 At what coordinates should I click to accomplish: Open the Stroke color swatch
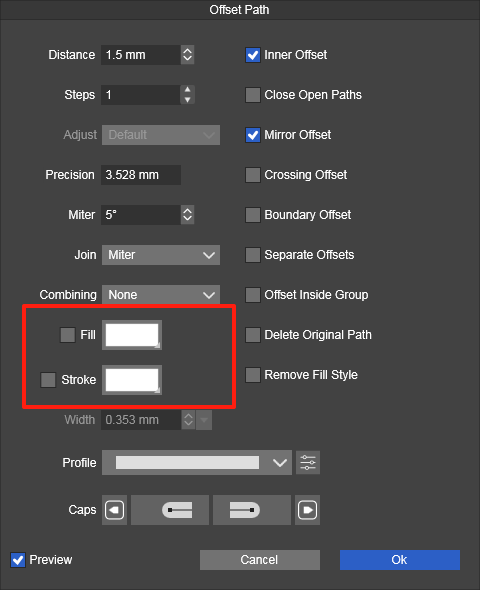pos(132,380)
